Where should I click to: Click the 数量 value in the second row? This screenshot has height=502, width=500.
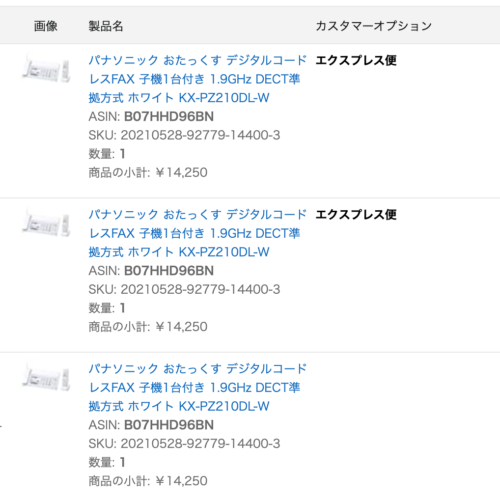(x=123, y=308)
